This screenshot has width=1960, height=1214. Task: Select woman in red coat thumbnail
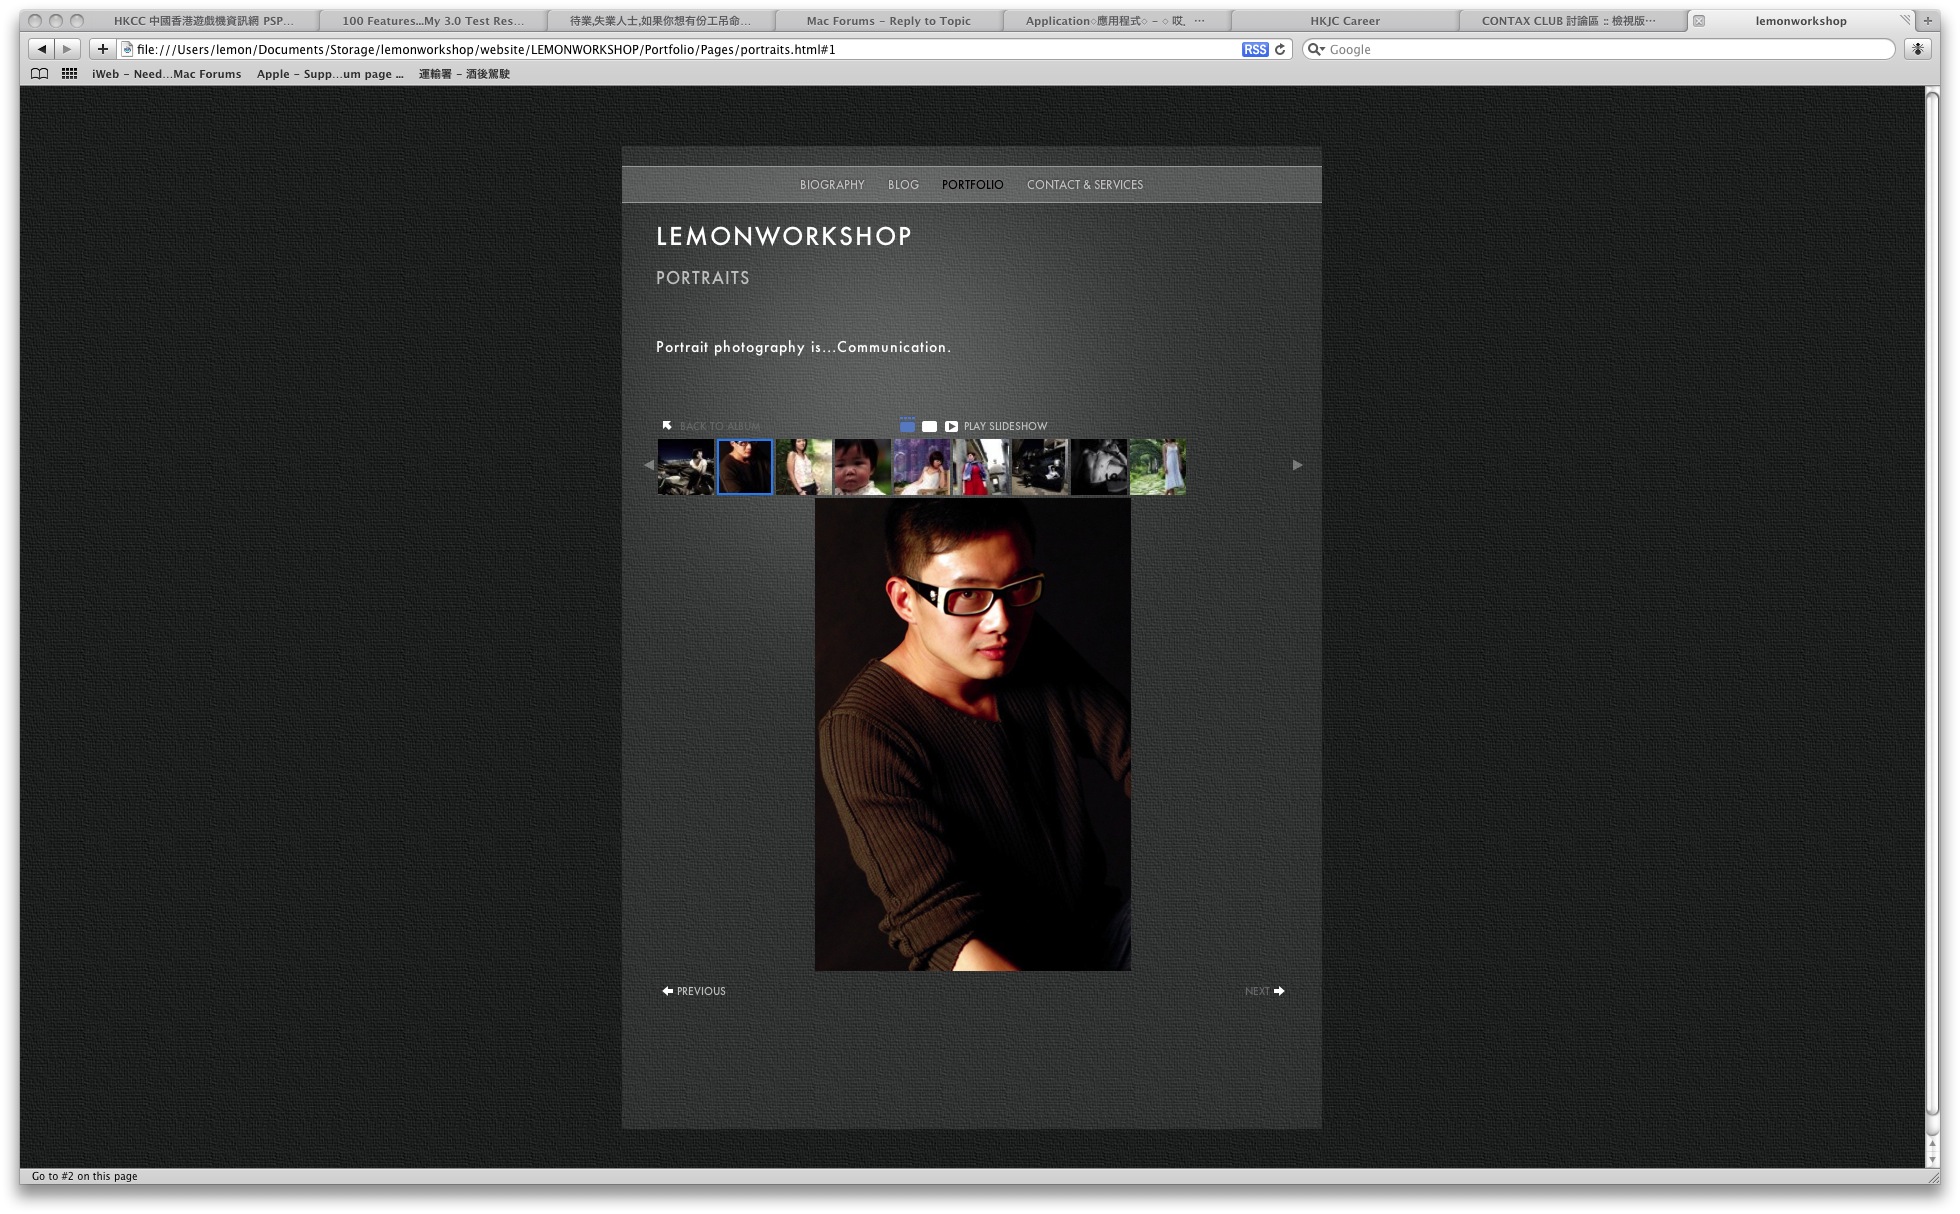click(981, 467)
